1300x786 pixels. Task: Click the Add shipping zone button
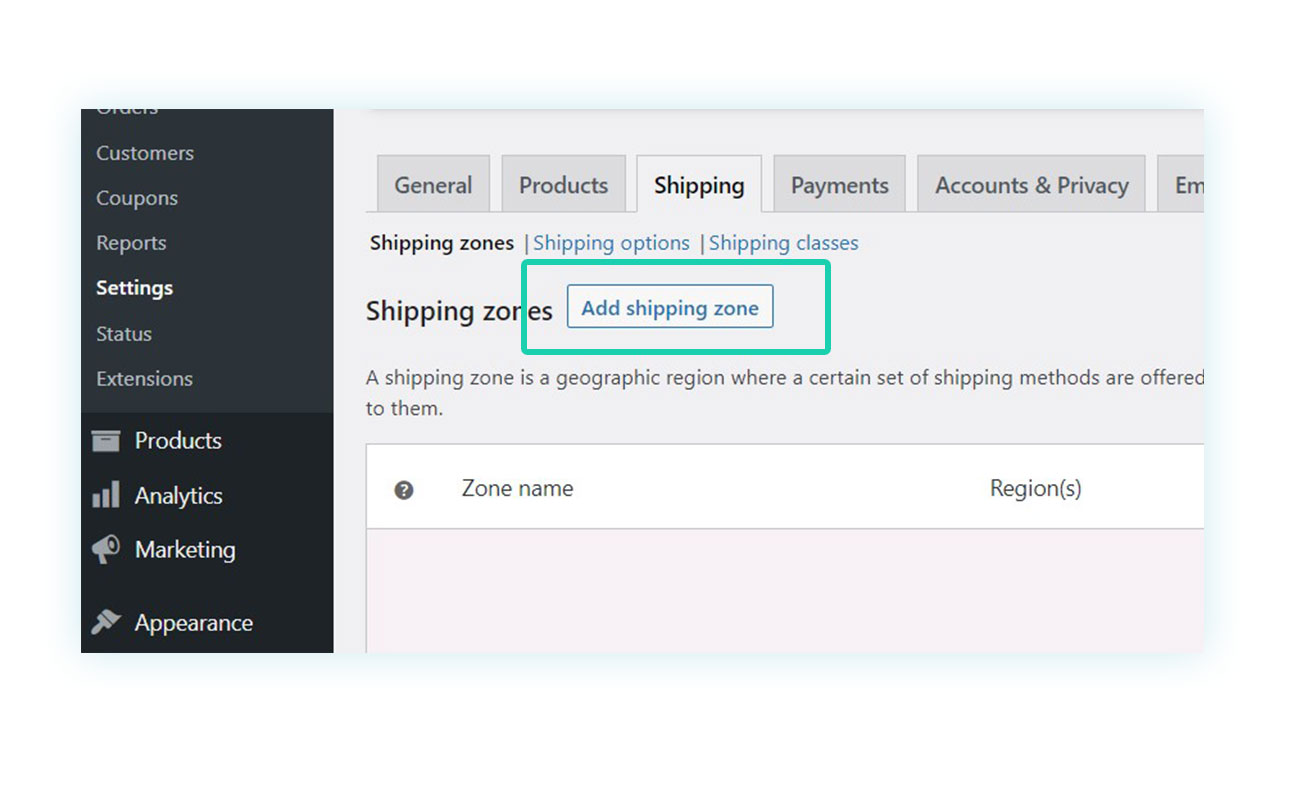670,308
